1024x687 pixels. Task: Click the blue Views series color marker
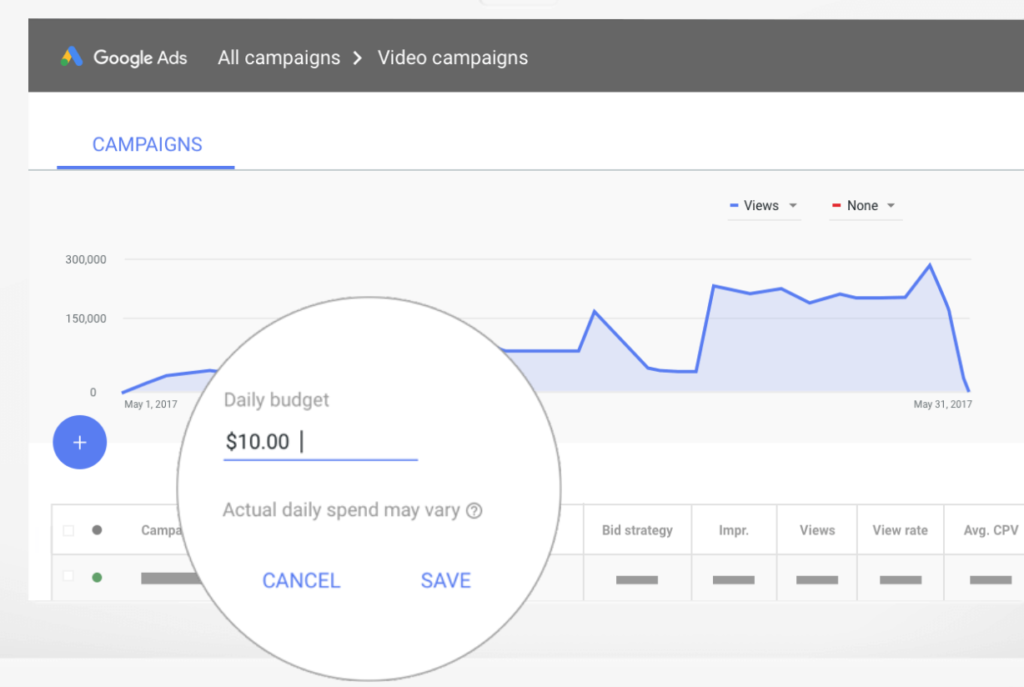pyautogui.click(x=733, y=206)
